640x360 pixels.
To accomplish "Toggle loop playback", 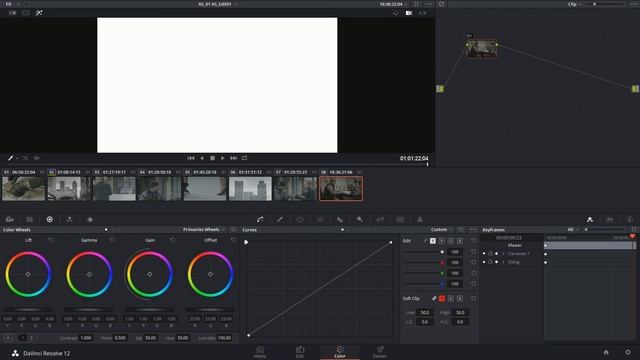I will tap(244, 158).
